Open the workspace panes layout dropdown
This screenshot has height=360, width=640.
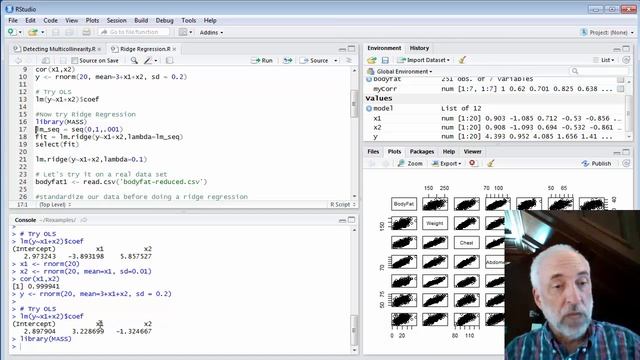[x=185, y=32]
